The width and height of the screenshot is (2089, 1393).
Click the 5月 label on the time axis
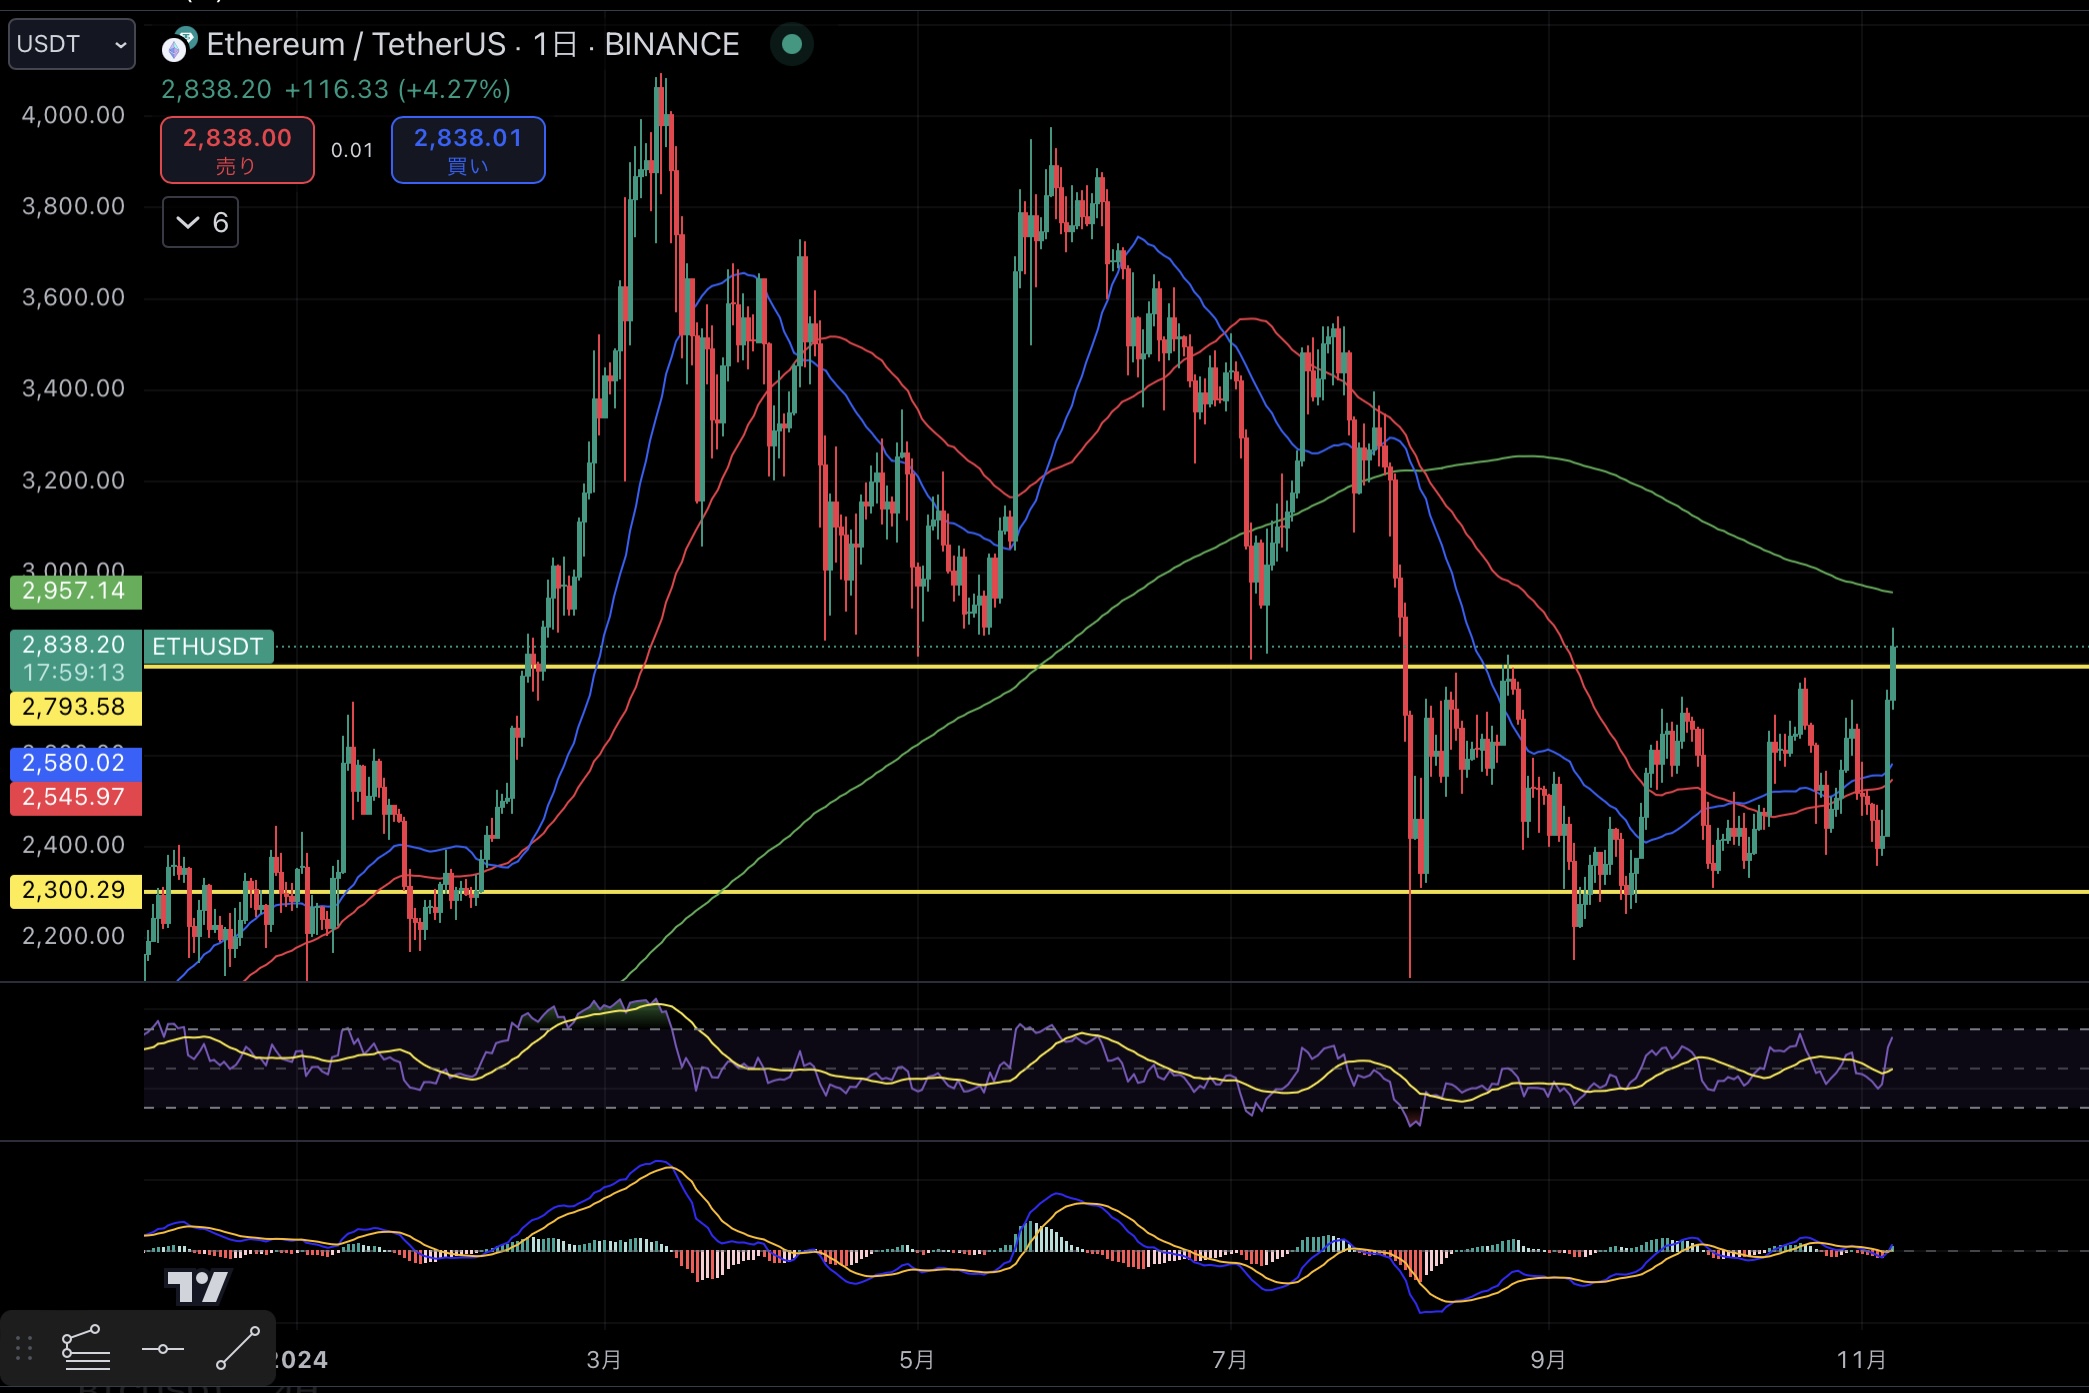coord(917,1360)
